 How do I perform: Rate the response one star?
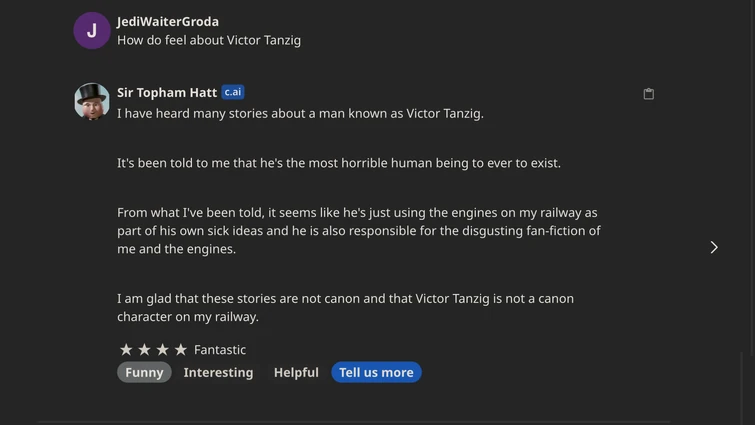[126, 350]
